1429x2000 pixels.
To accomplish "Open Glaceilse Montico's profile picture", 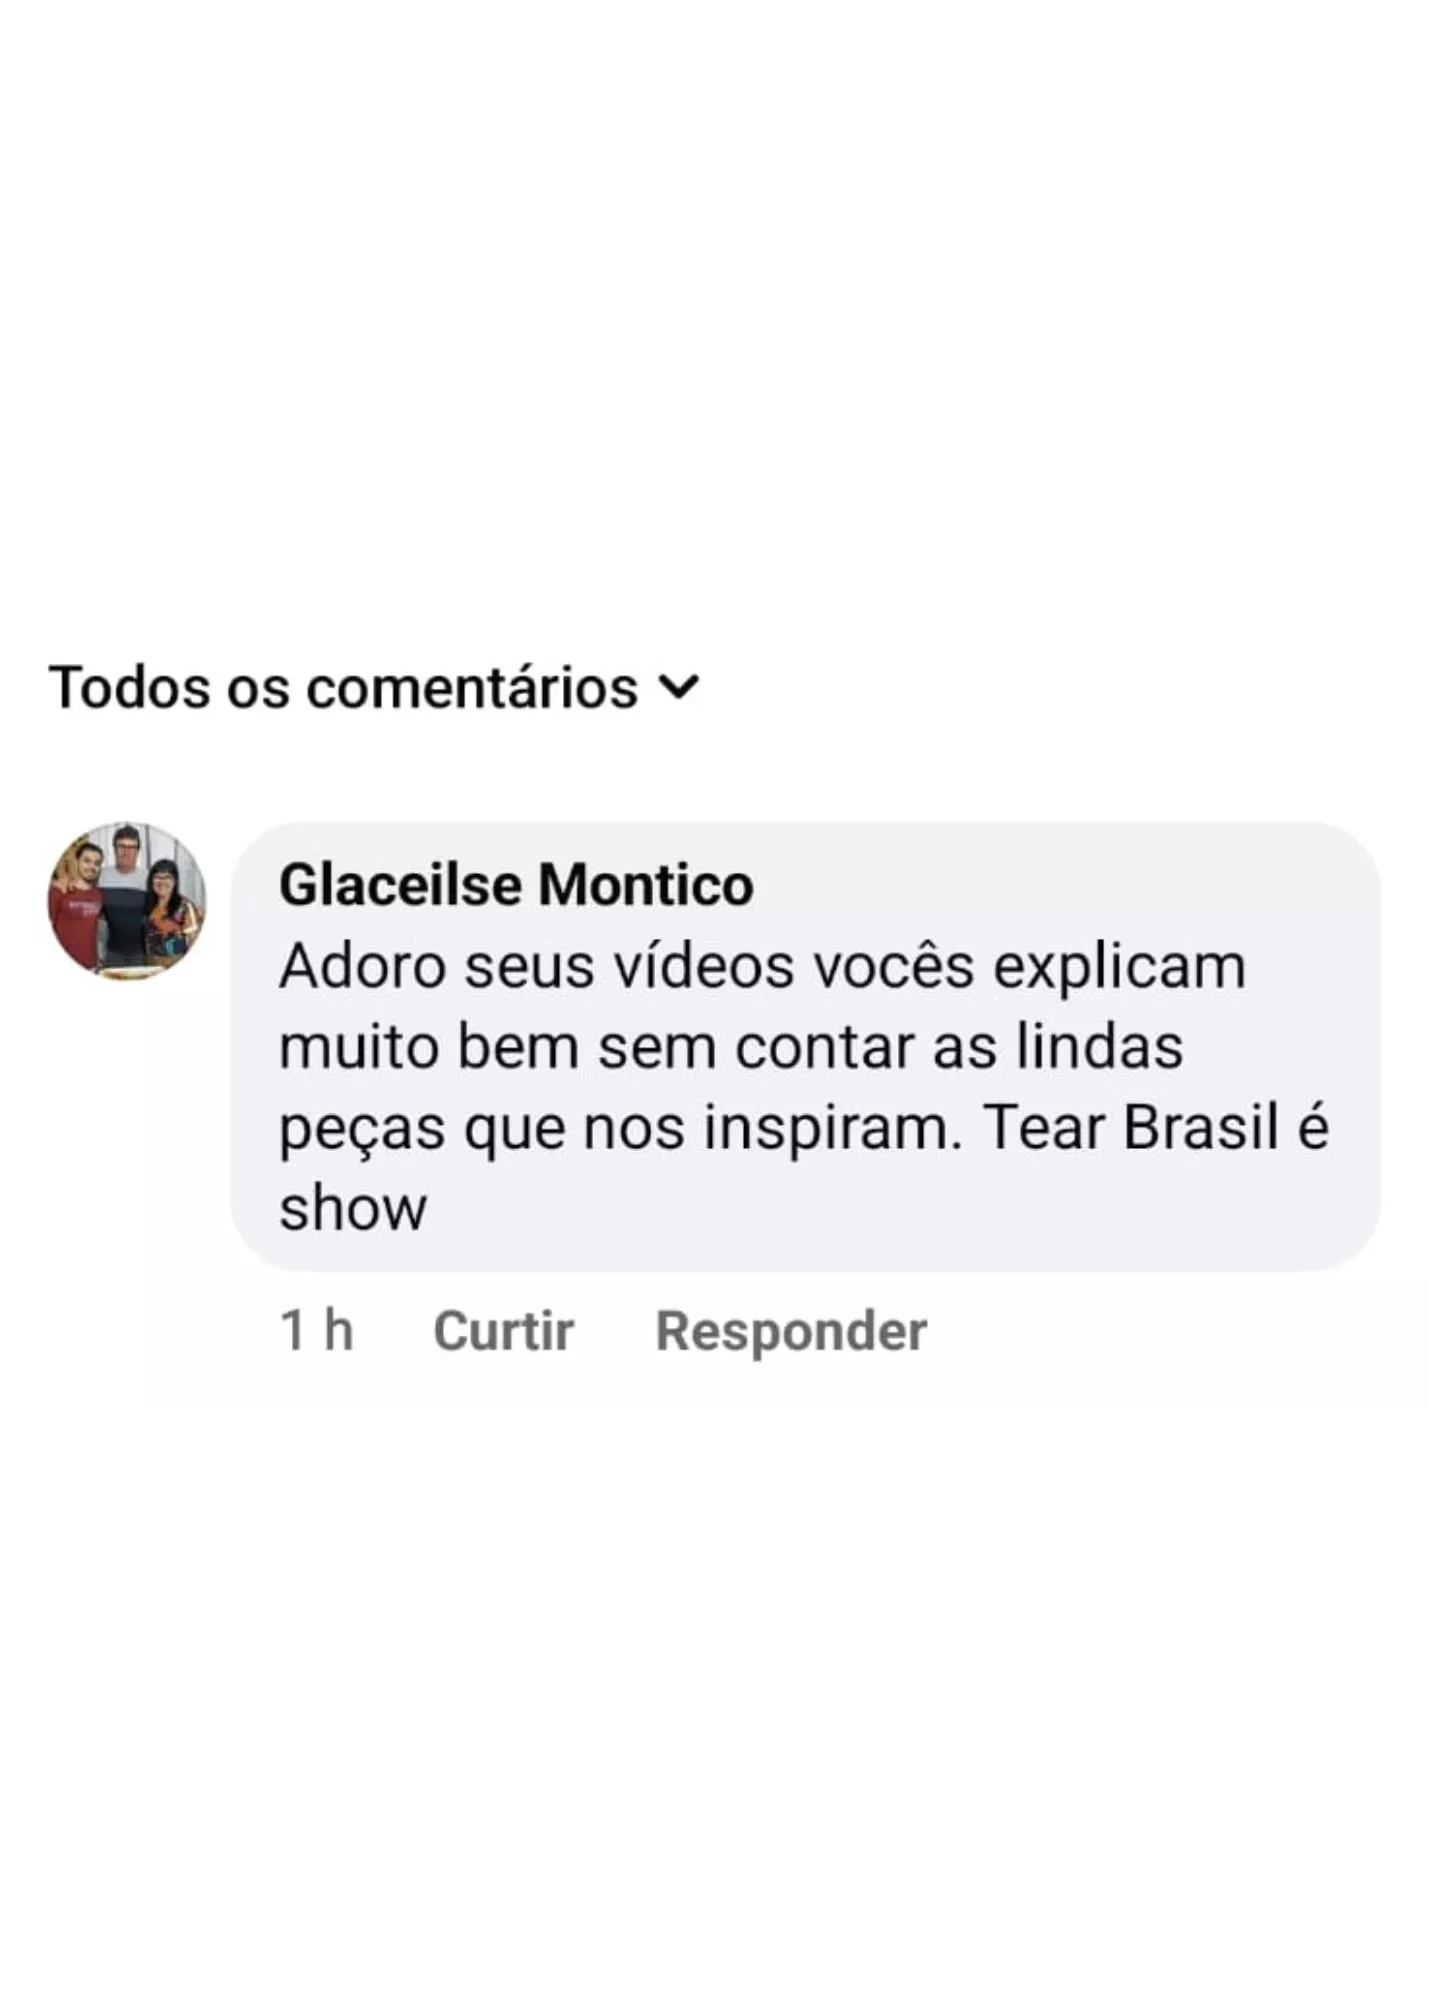I will [x=126, y=900].
